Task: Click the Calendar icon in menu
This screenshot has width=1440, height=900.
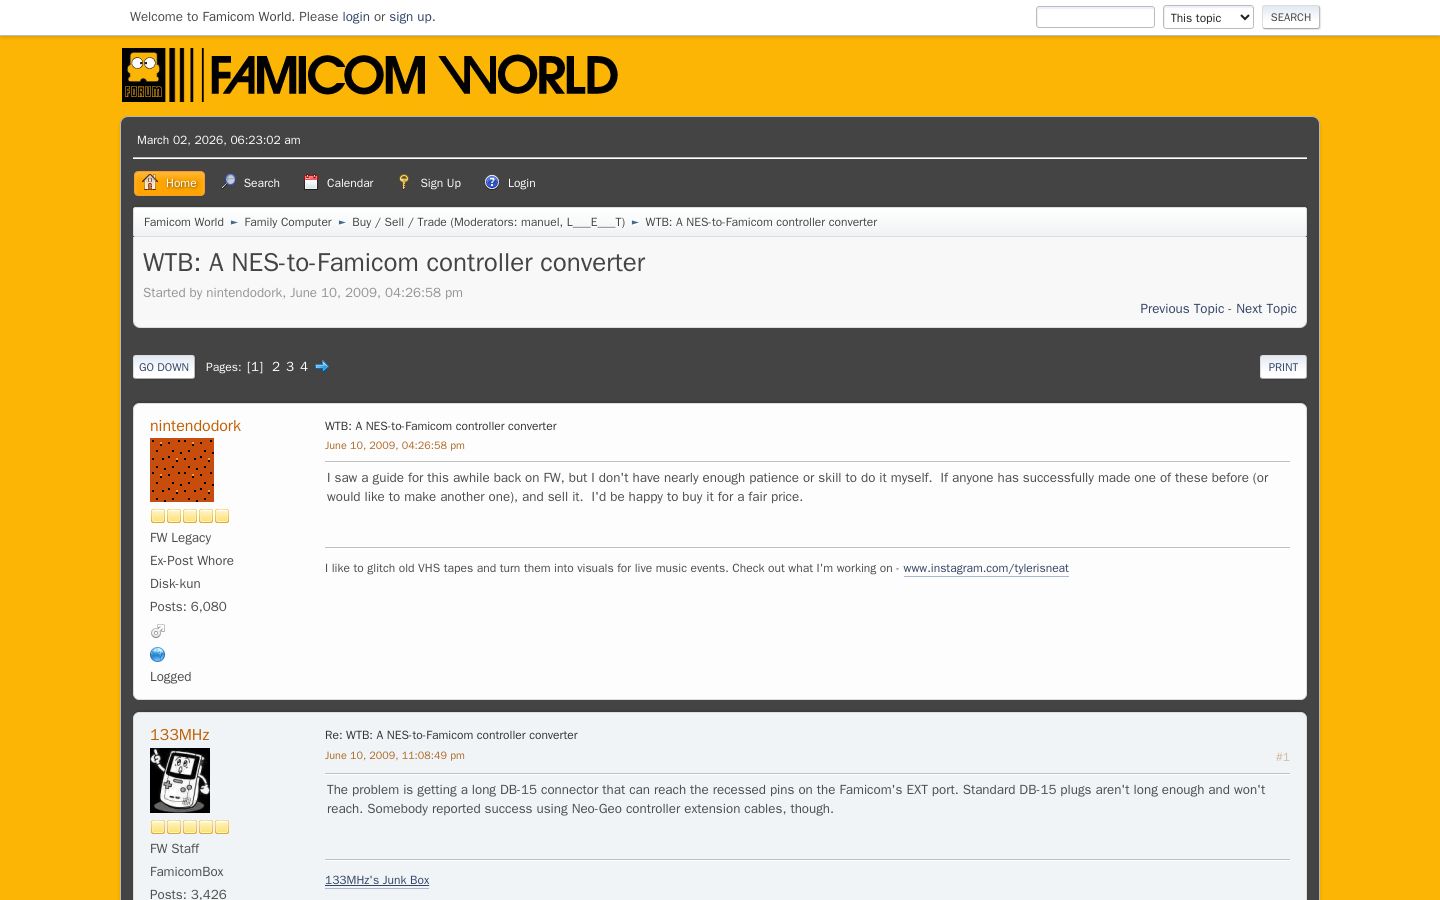Action: point(311,182)
